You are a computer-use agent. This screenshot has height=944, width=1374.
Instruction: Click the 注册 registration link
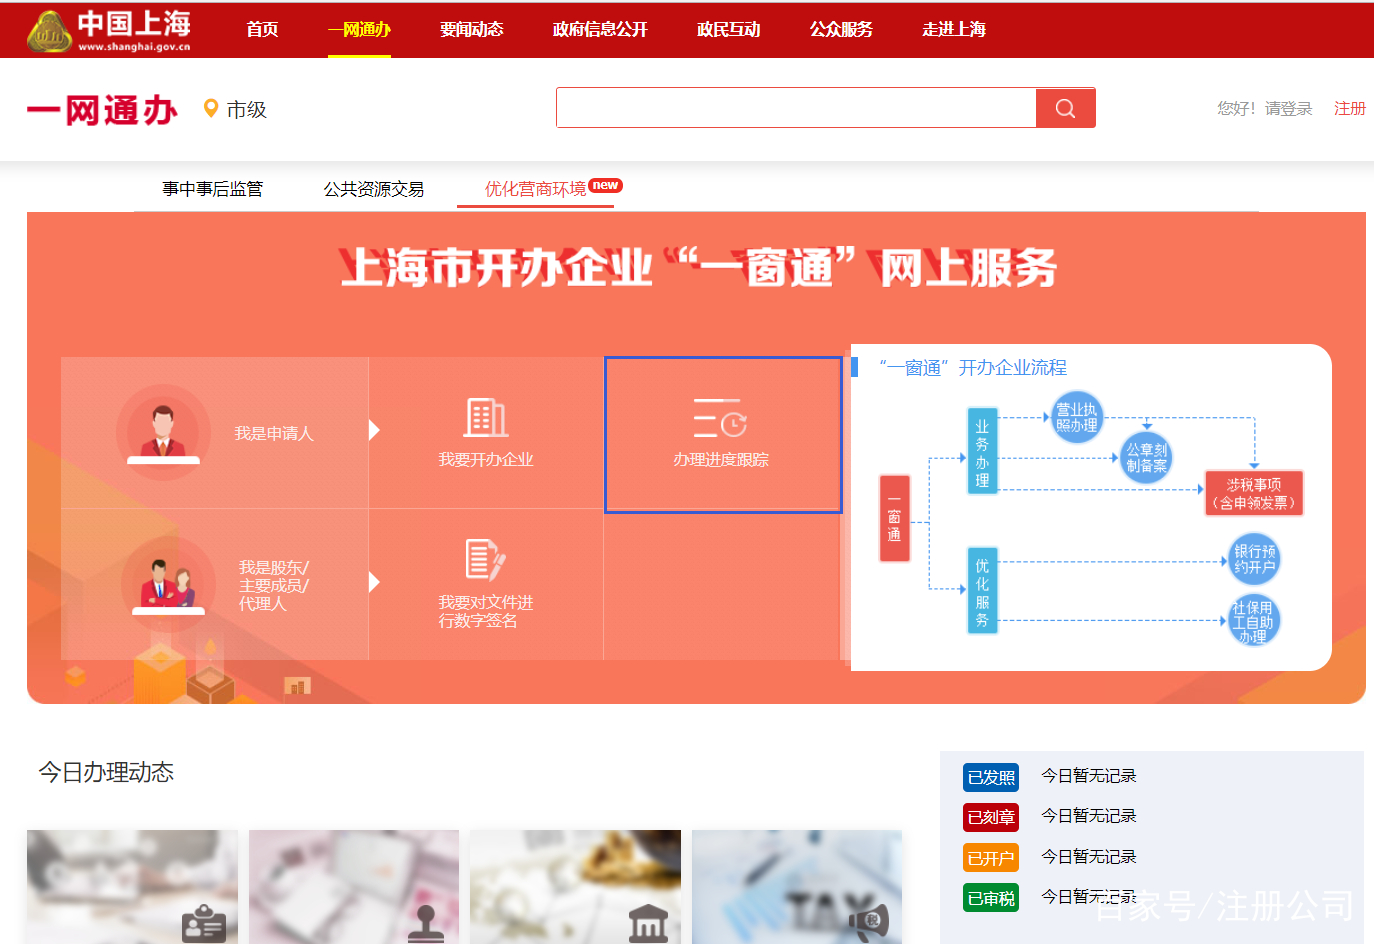pos(1349,107)
